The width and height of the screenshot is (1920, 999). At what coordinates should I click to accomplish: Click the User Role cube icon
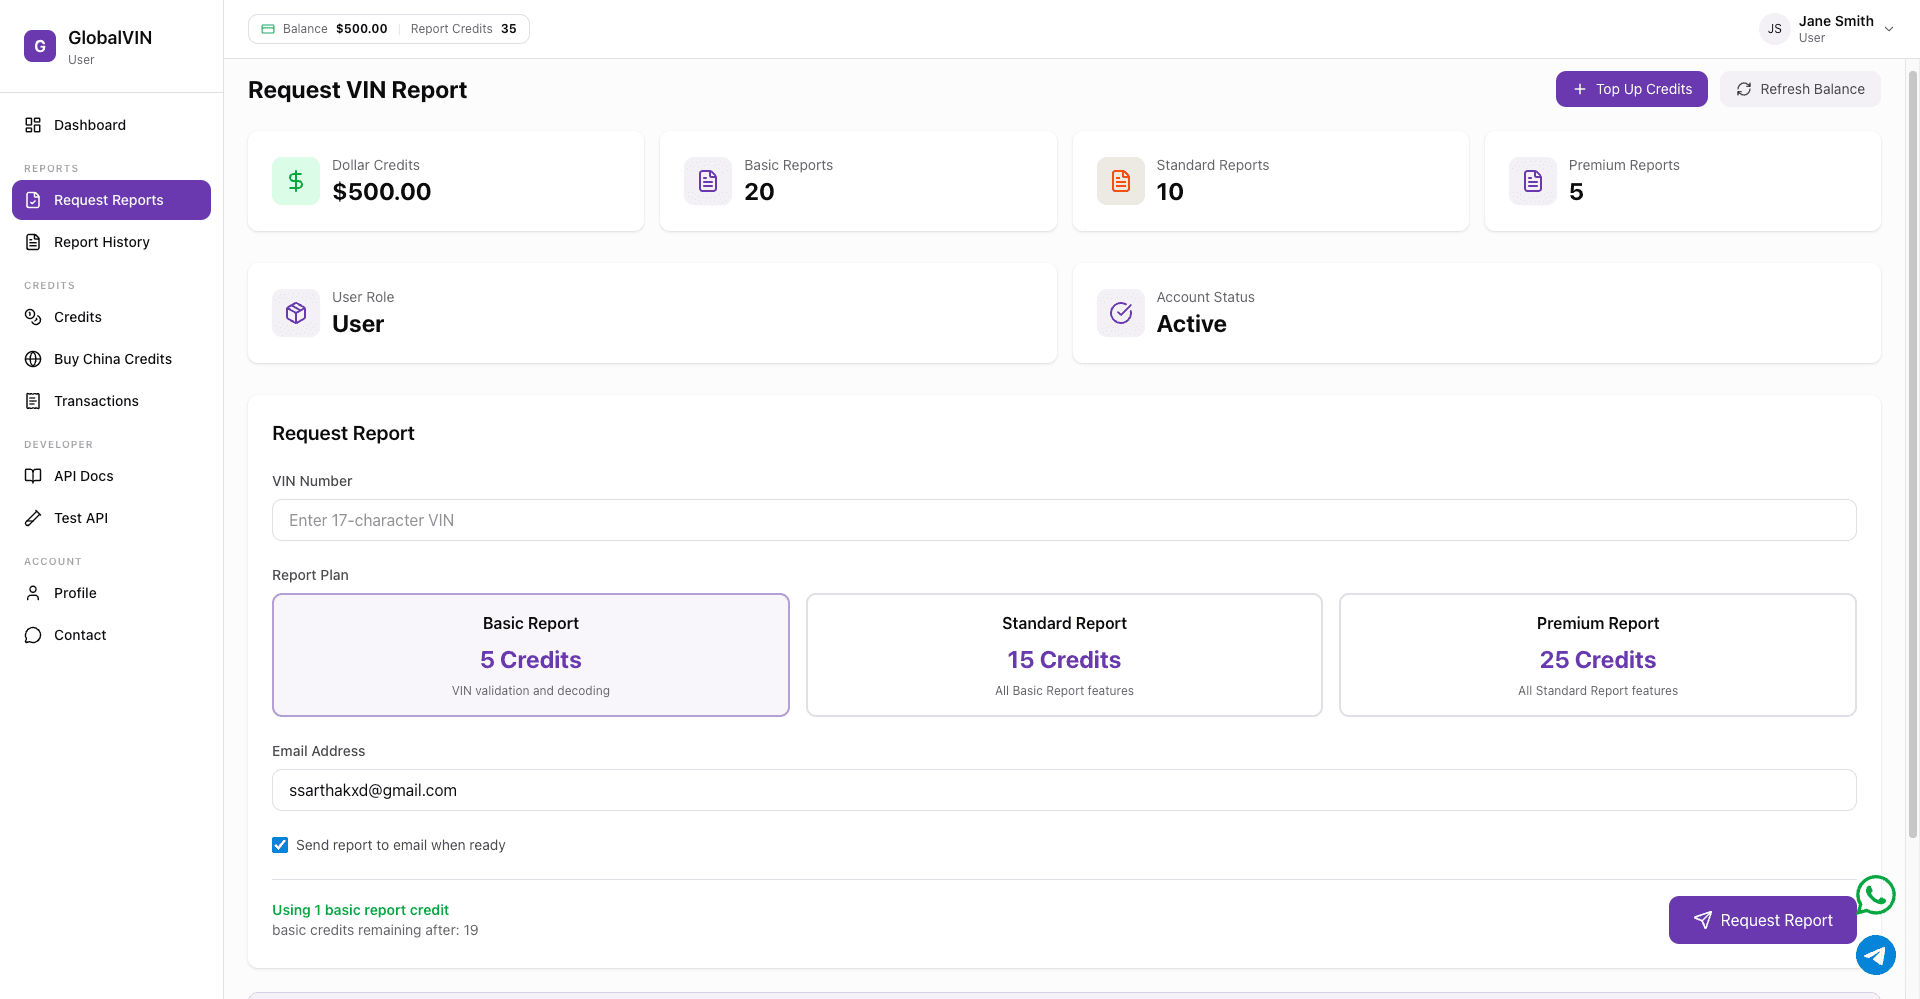click(296, 313)
